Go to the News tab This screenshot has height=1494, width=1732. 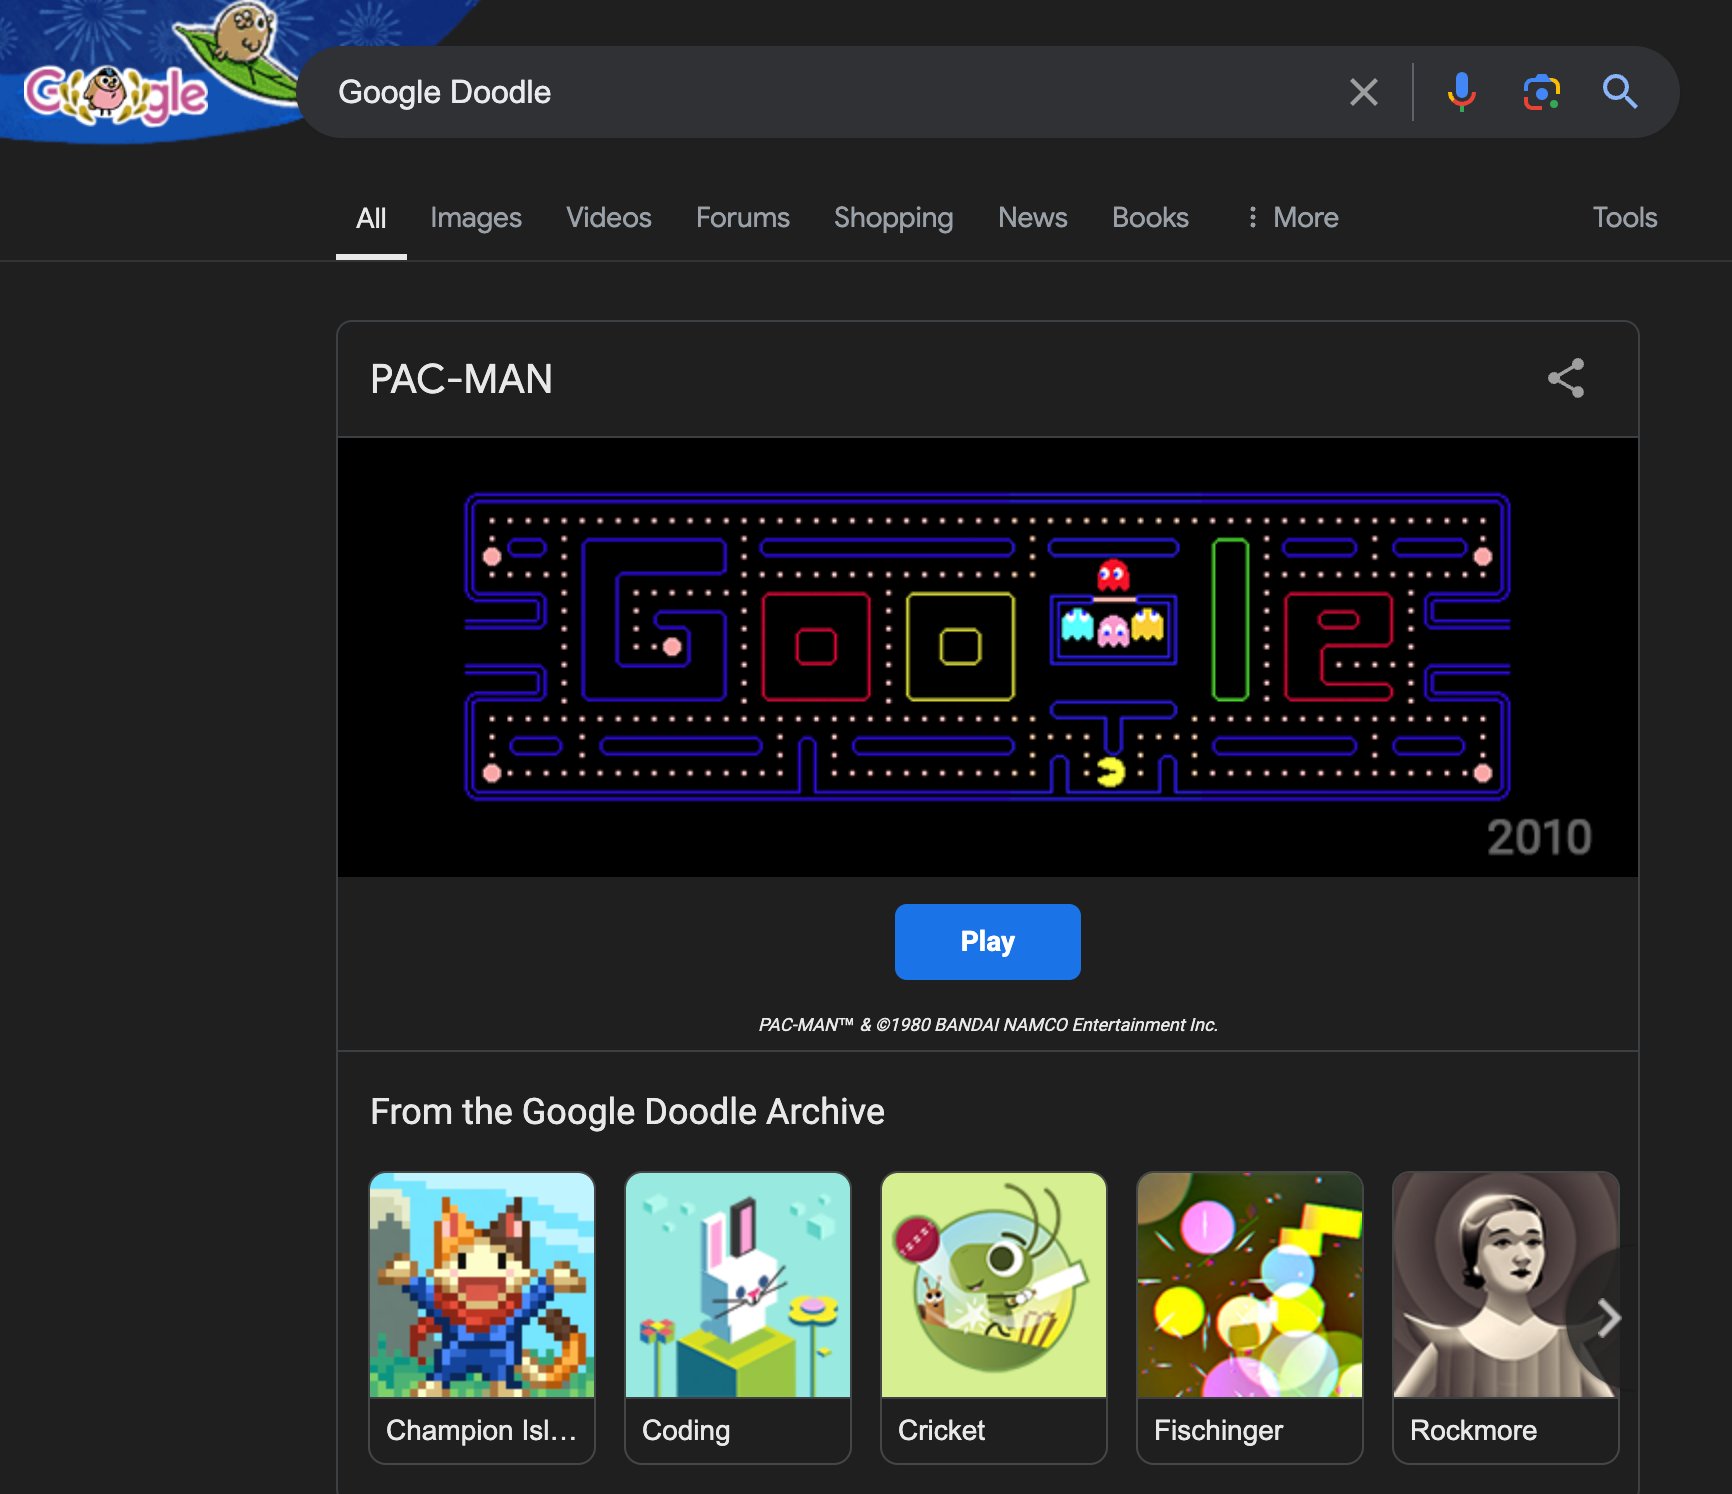point(1032,218)
